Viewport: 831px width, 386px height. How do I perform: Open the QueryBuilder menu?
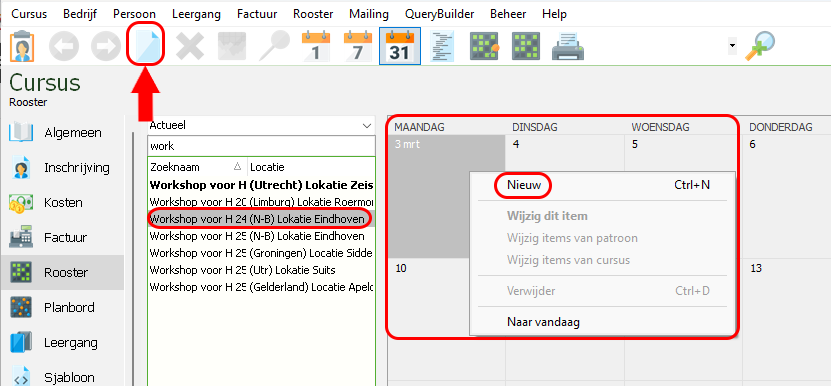(439, 14)
